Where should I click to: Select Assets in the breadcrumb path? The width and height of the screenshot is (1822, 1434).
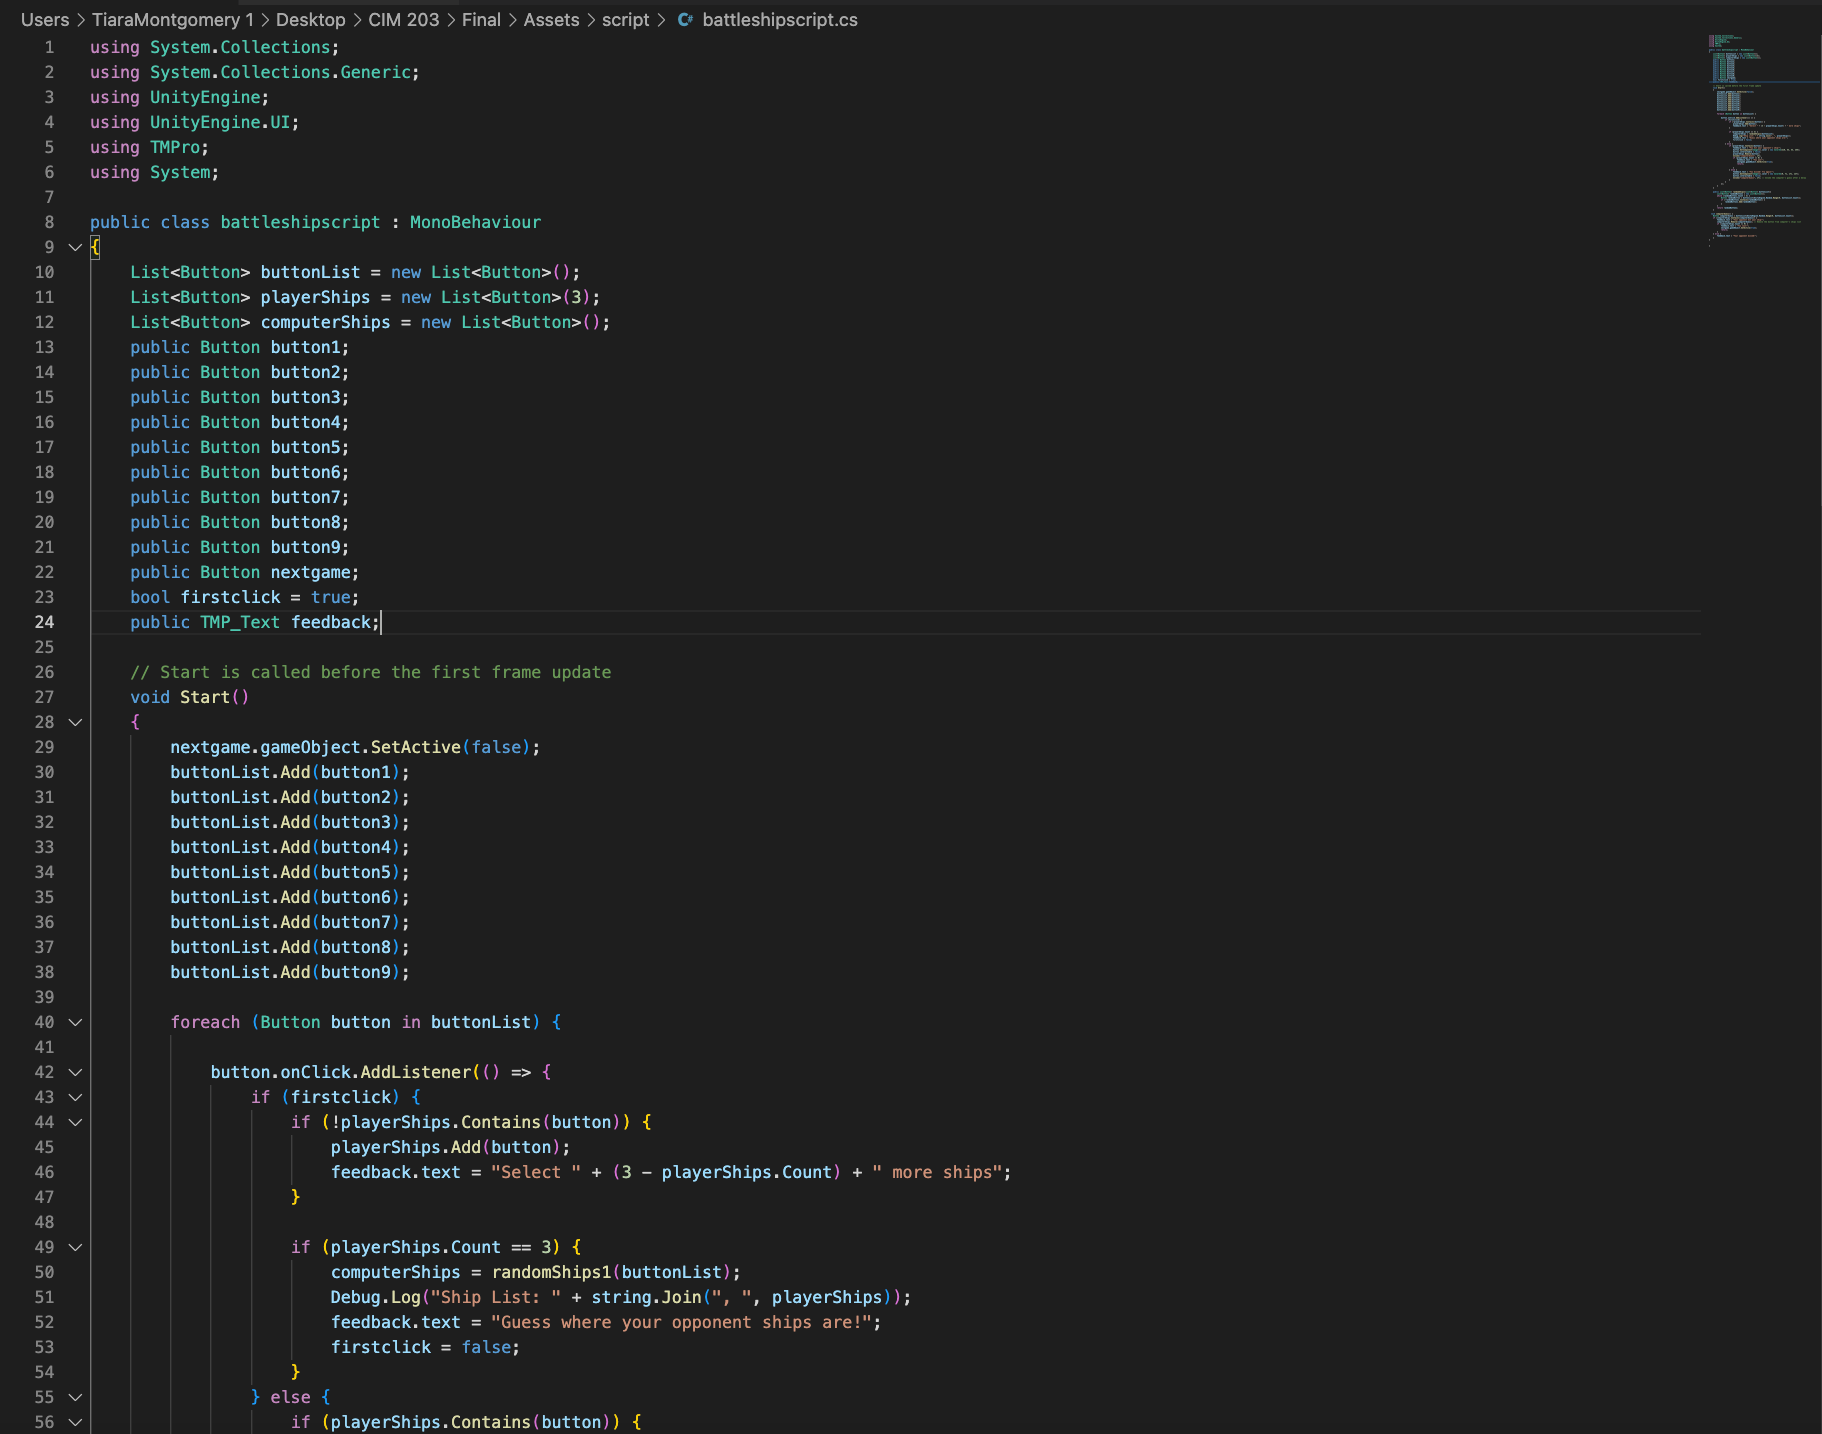pos(551,20)
